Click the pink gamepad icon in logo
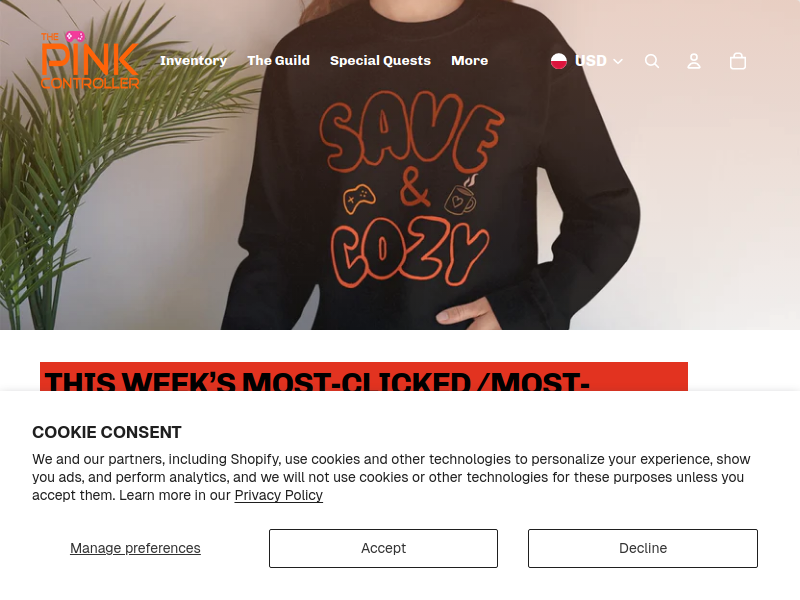This screenshot has height=600, width=800. coord(74,36)
